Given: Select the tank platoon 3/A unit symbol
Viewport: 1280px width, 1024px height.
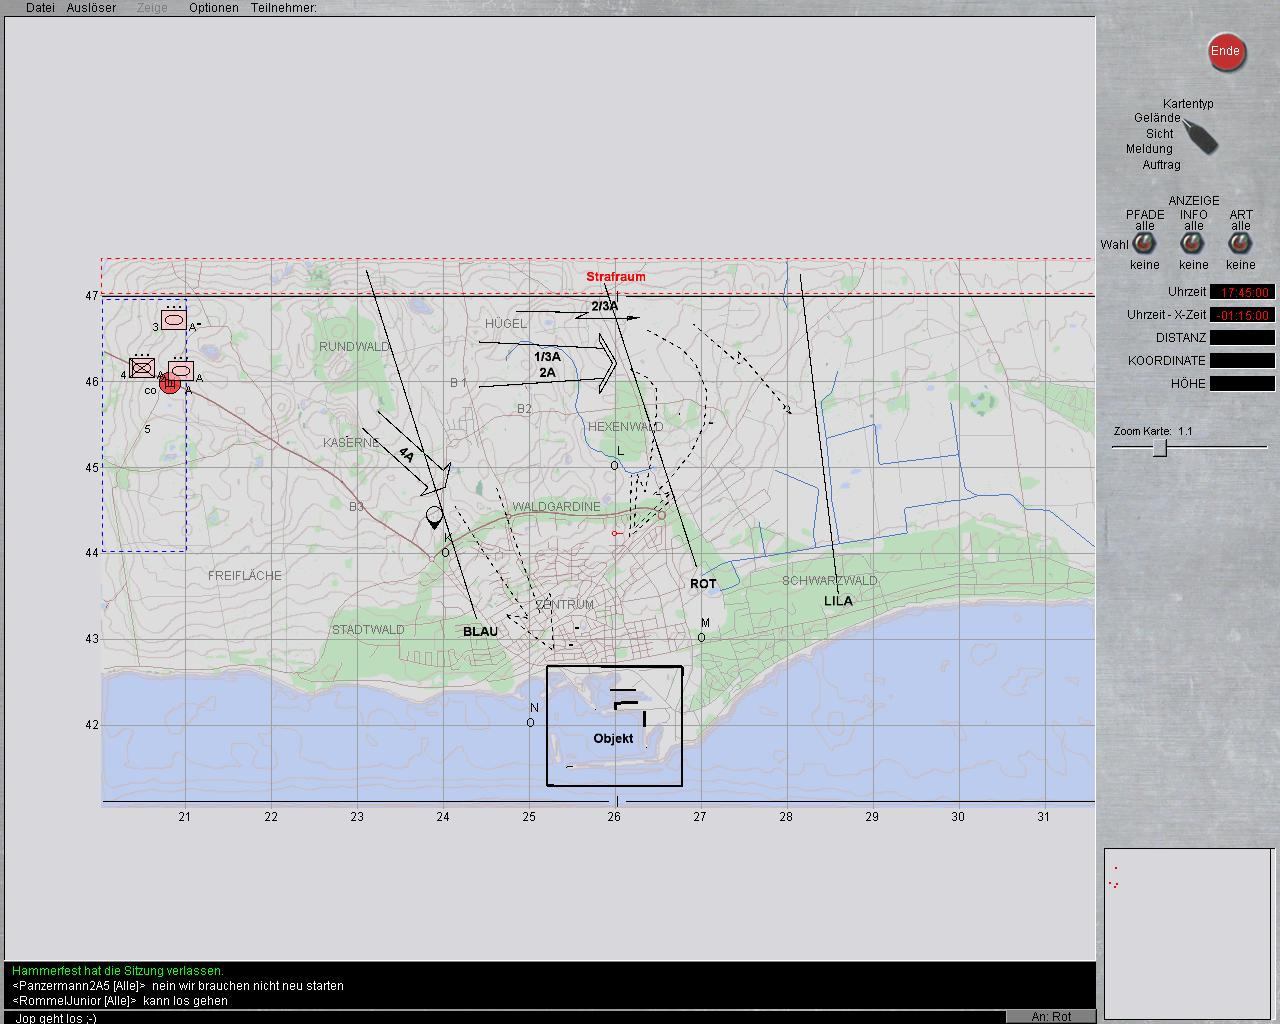Looking at the screenshot, I should pos(174,320).
